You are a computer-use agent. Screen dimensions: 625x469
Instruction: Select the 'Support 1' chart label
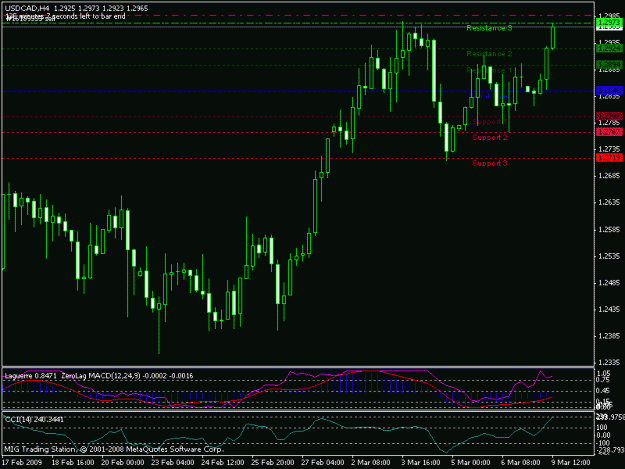489,122
